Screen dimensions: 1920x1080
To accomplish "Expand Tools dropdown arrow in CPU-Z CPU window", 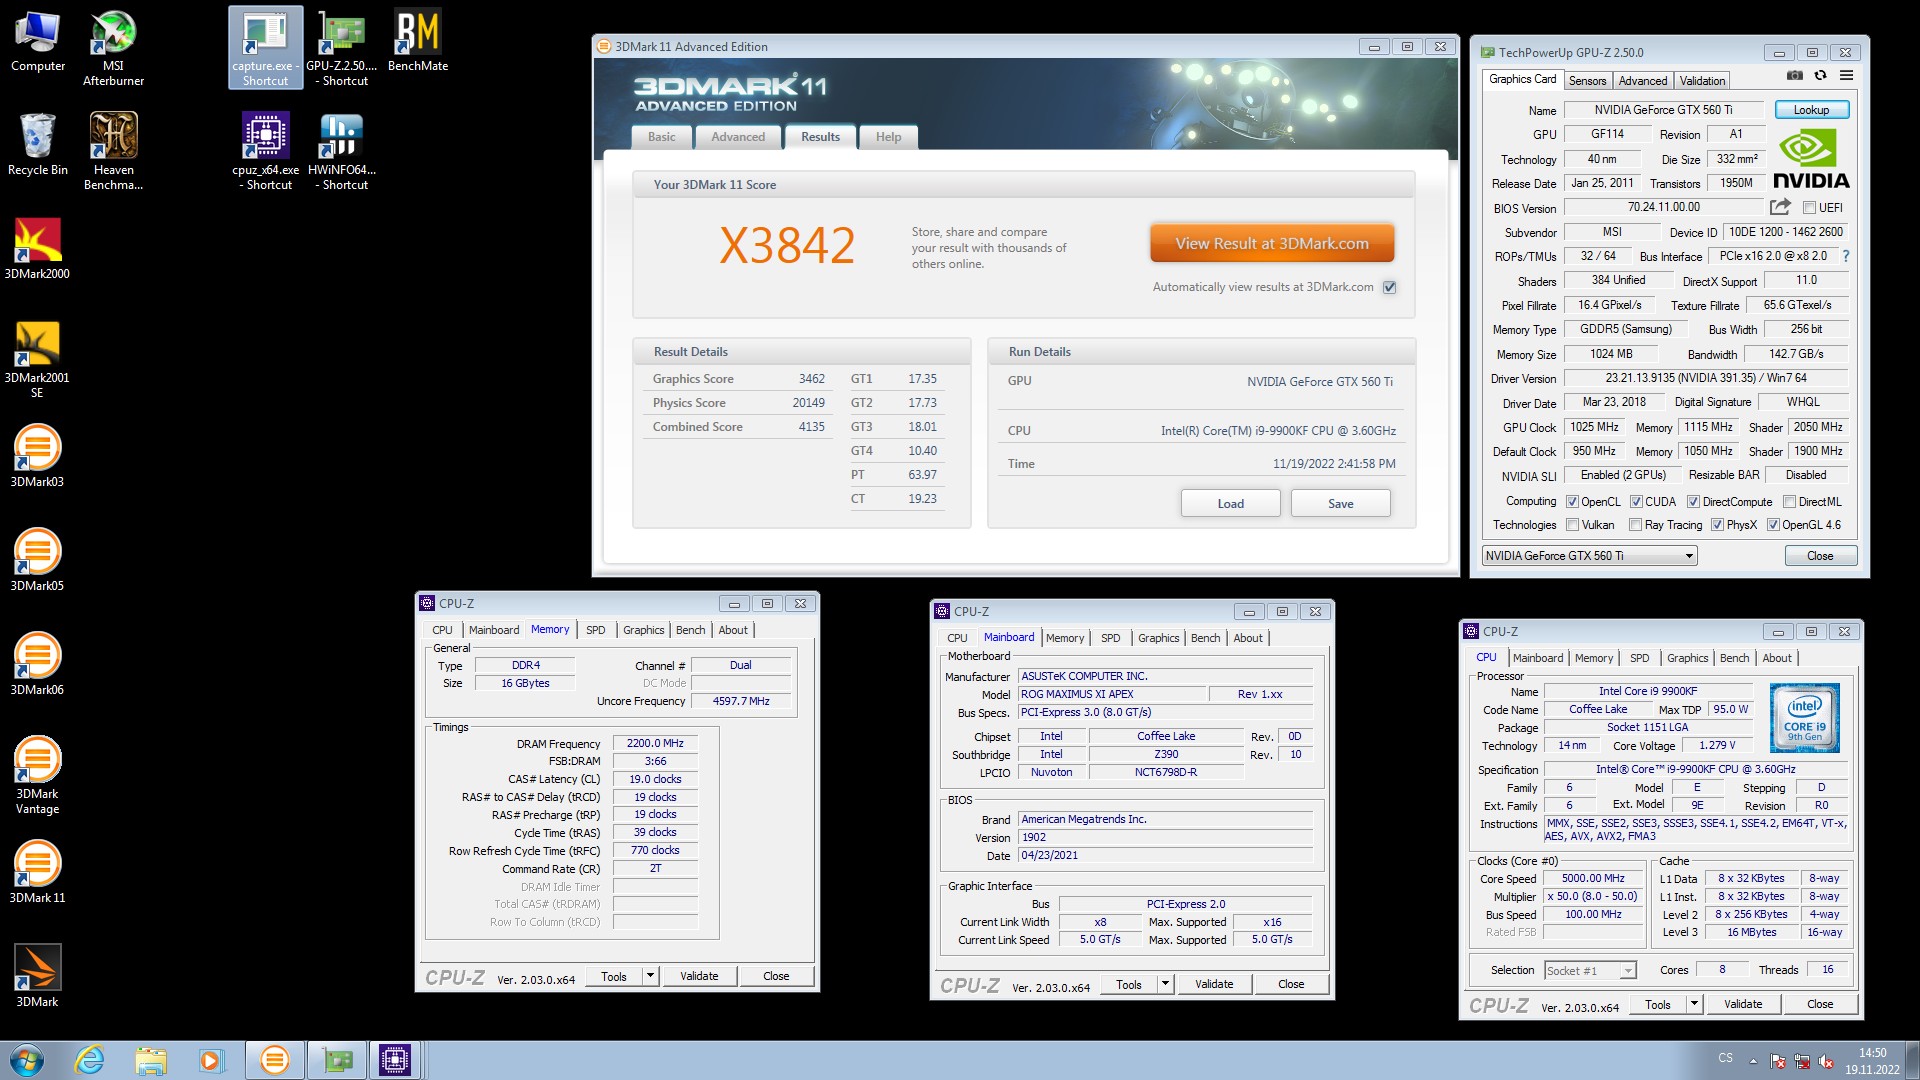I will 1694,1004.
